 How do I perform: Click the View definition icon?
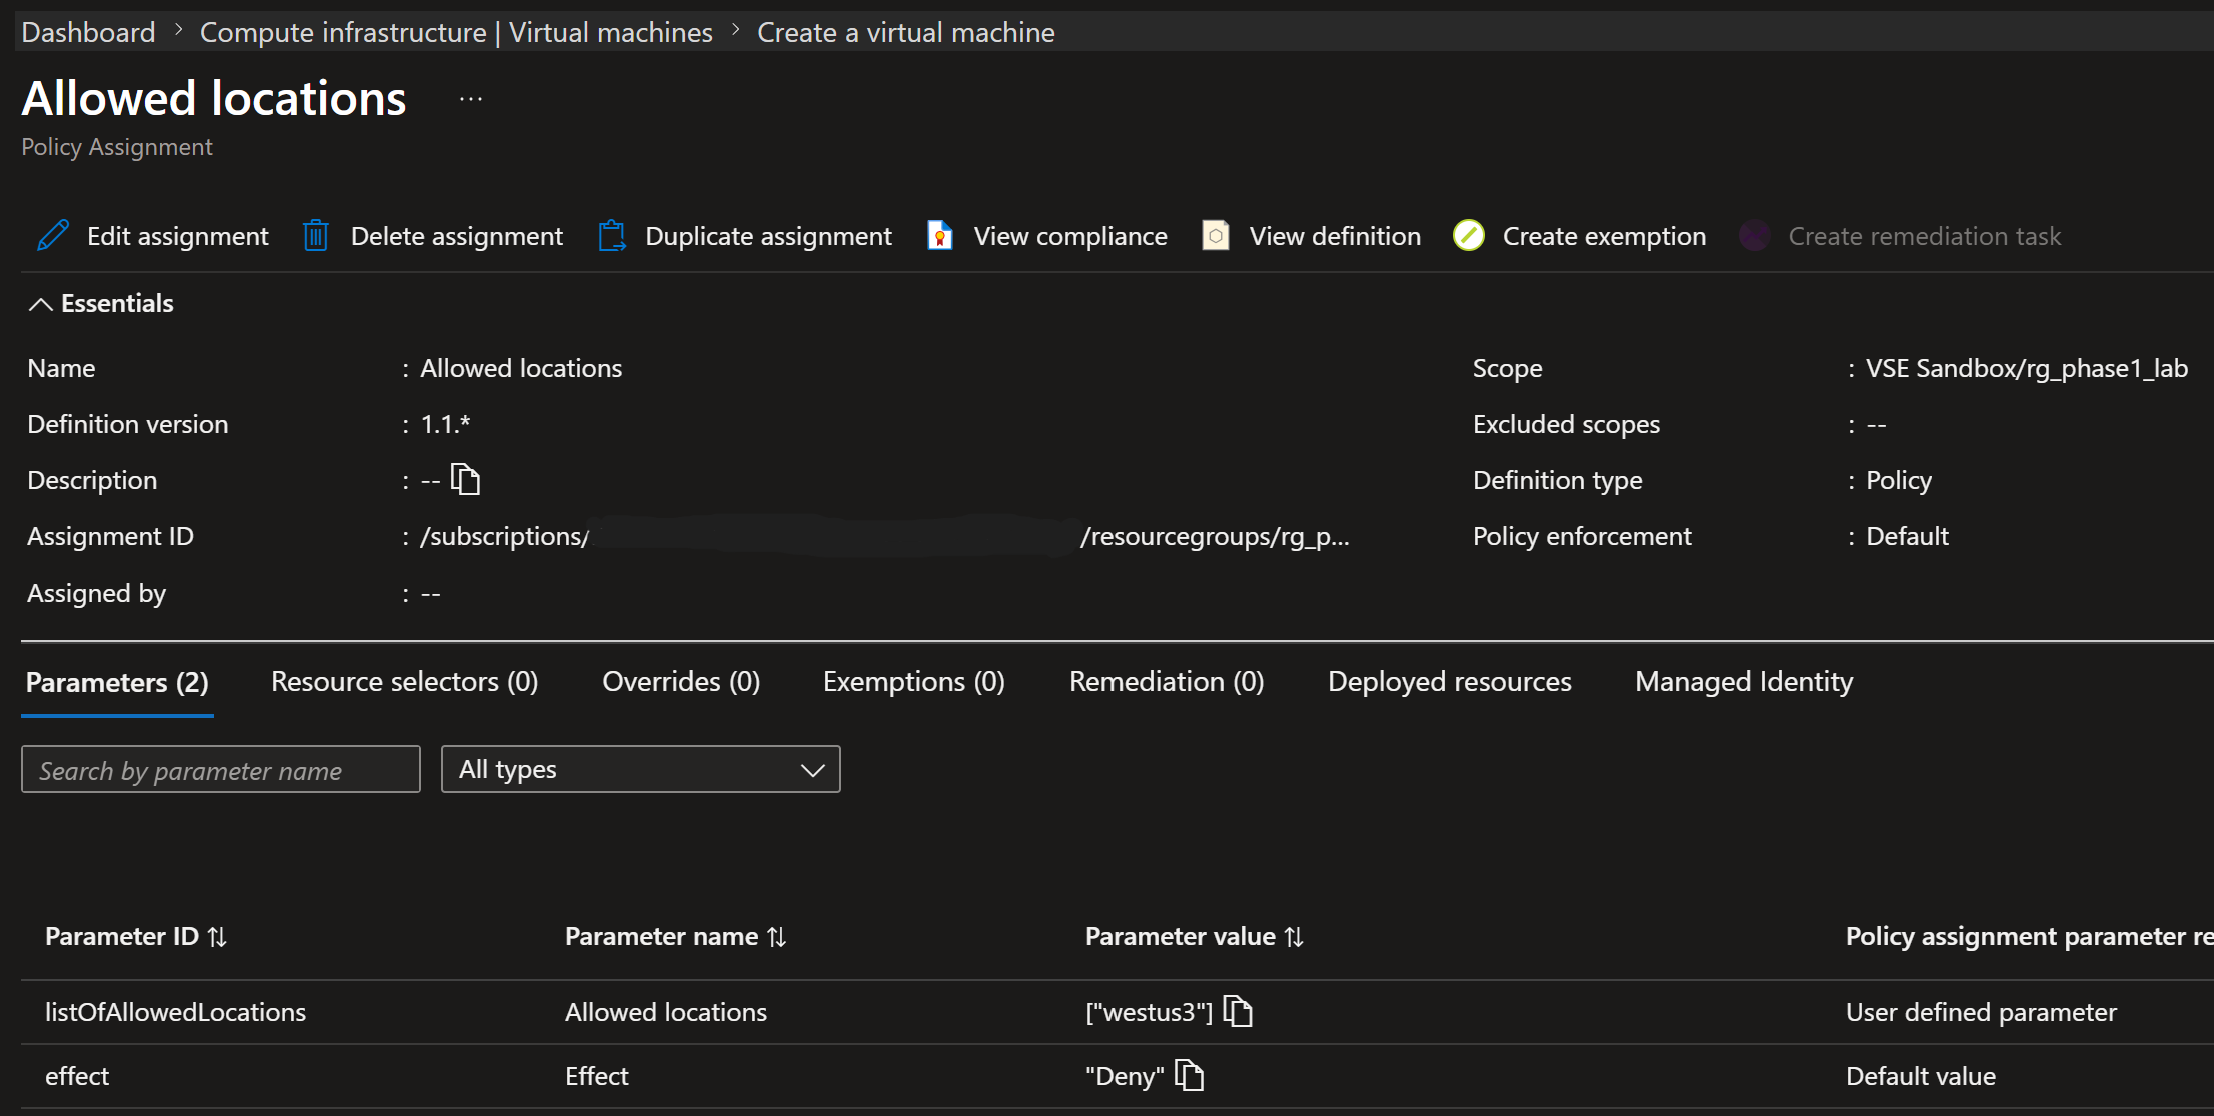(1215, 236)
